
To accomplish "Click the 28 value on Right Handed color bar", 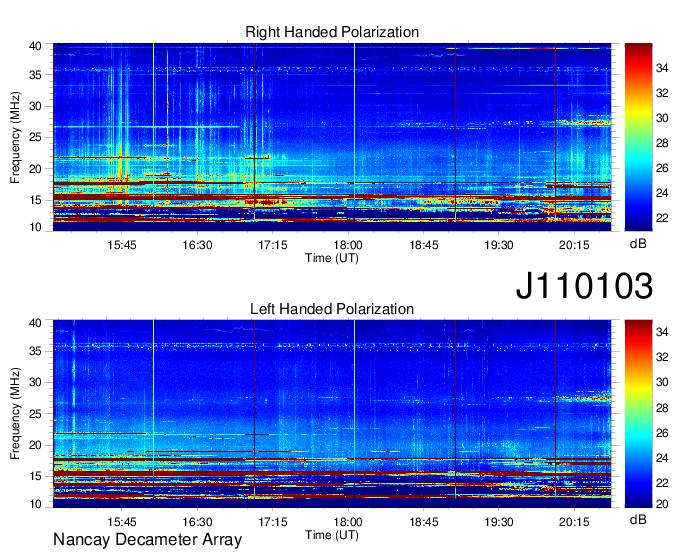I will pos(662,143).
